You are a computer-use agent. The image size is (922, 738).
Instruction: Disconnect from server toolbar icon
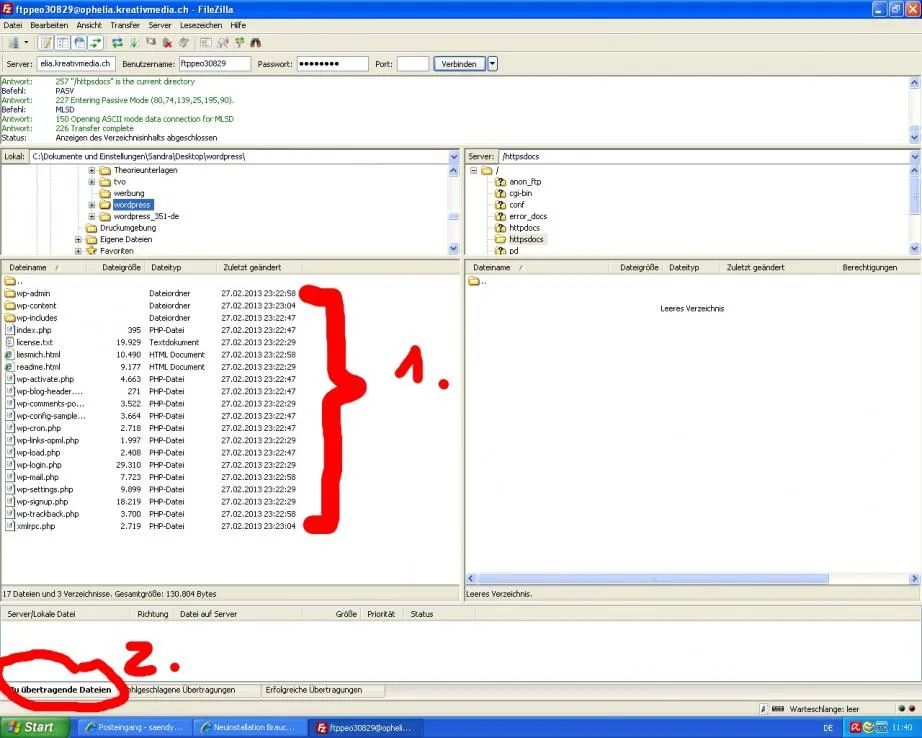168,42
